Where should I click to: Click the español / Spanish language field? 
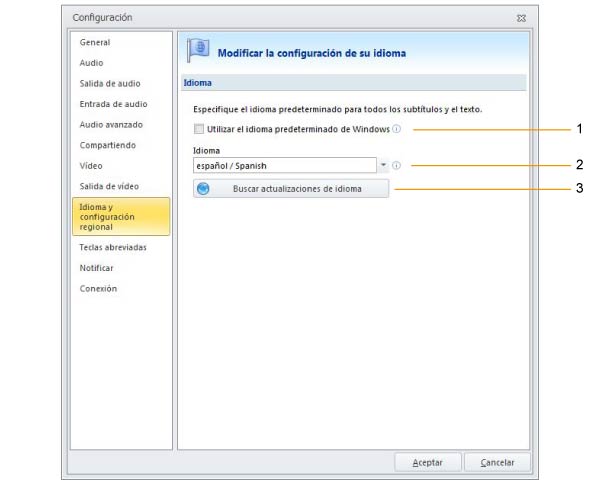click(x=285, y=166)
